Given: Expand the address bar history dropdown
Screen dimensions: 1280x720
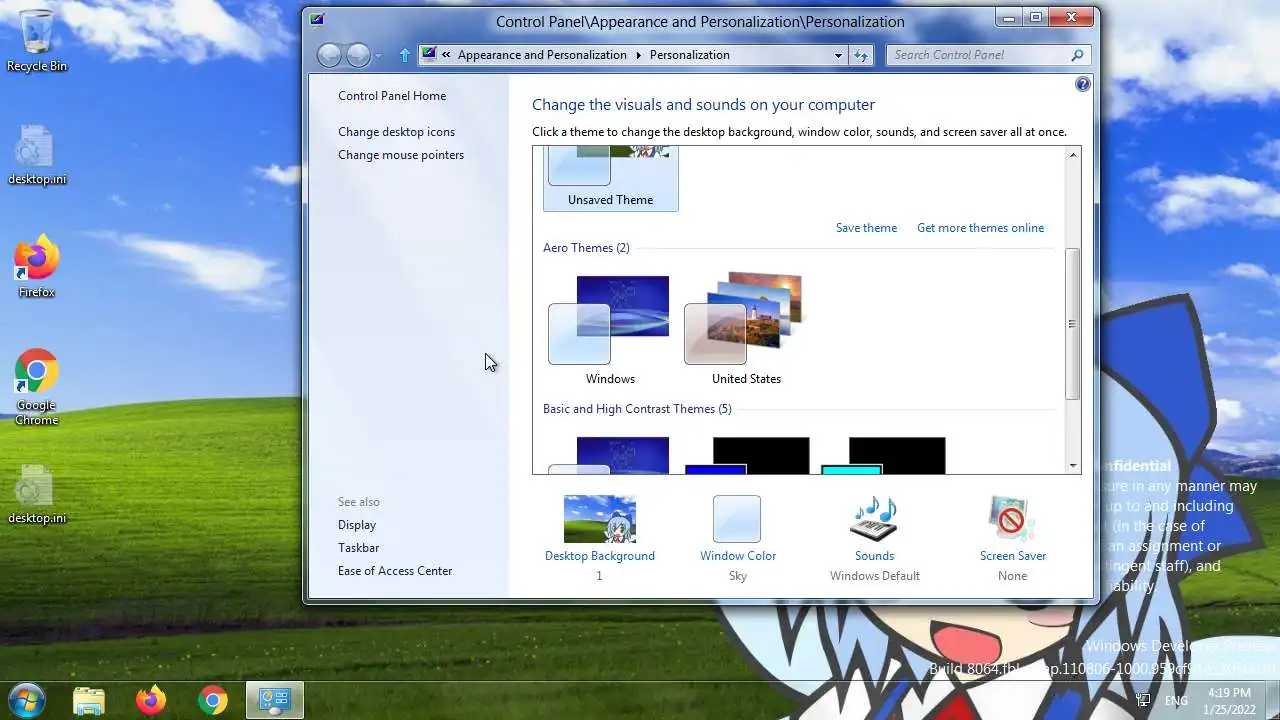Looking at the screenshot, I should click(x=838, y=55).
